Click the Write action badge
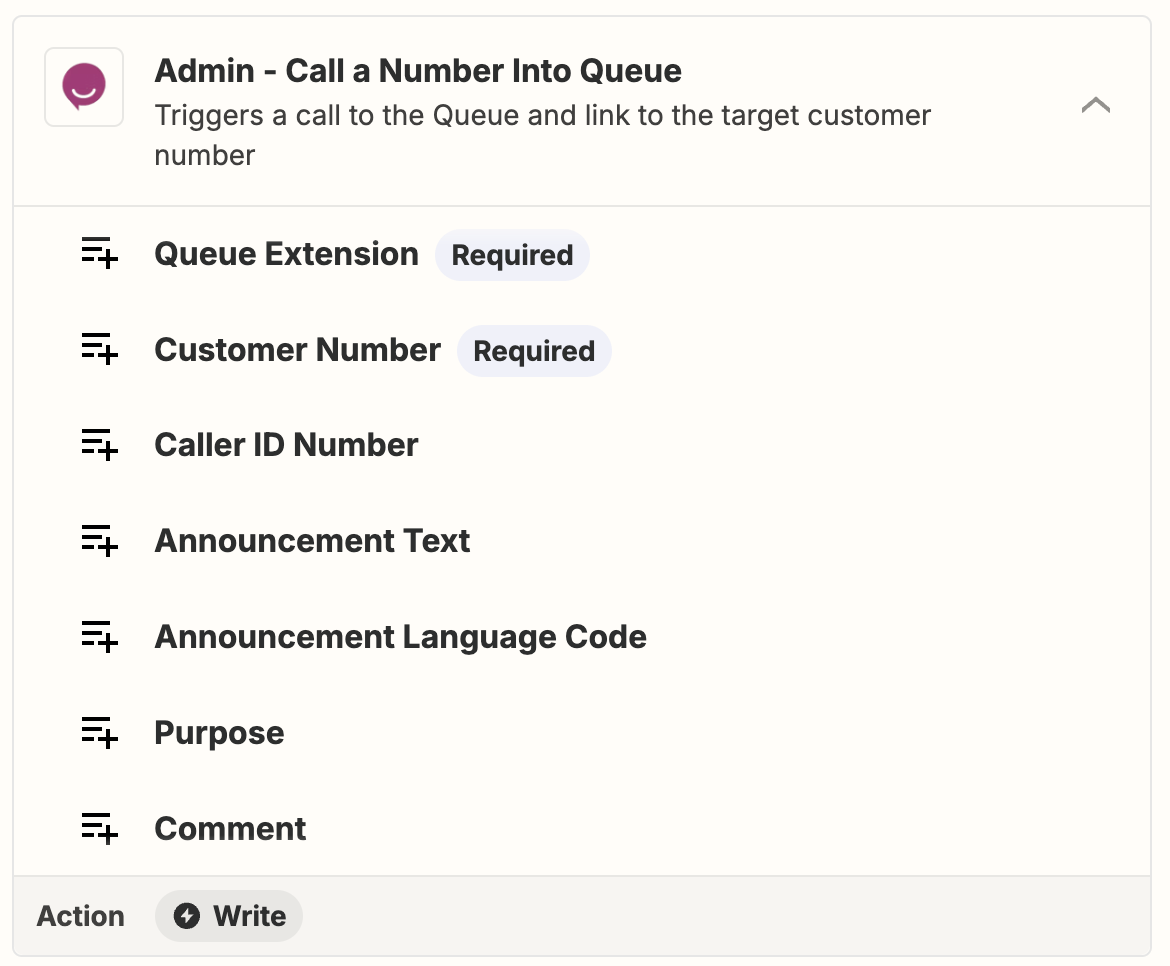The image size is (1170, 966). coord(228,915)
